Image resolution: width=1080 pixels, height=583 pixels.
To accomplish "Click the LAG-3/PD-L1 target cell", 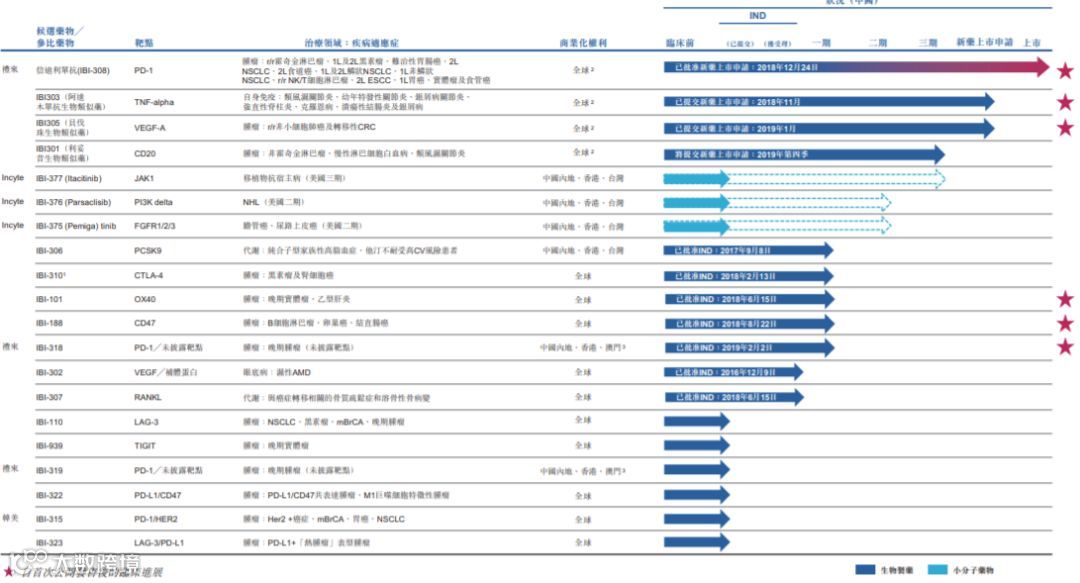I will coord(158,543).
